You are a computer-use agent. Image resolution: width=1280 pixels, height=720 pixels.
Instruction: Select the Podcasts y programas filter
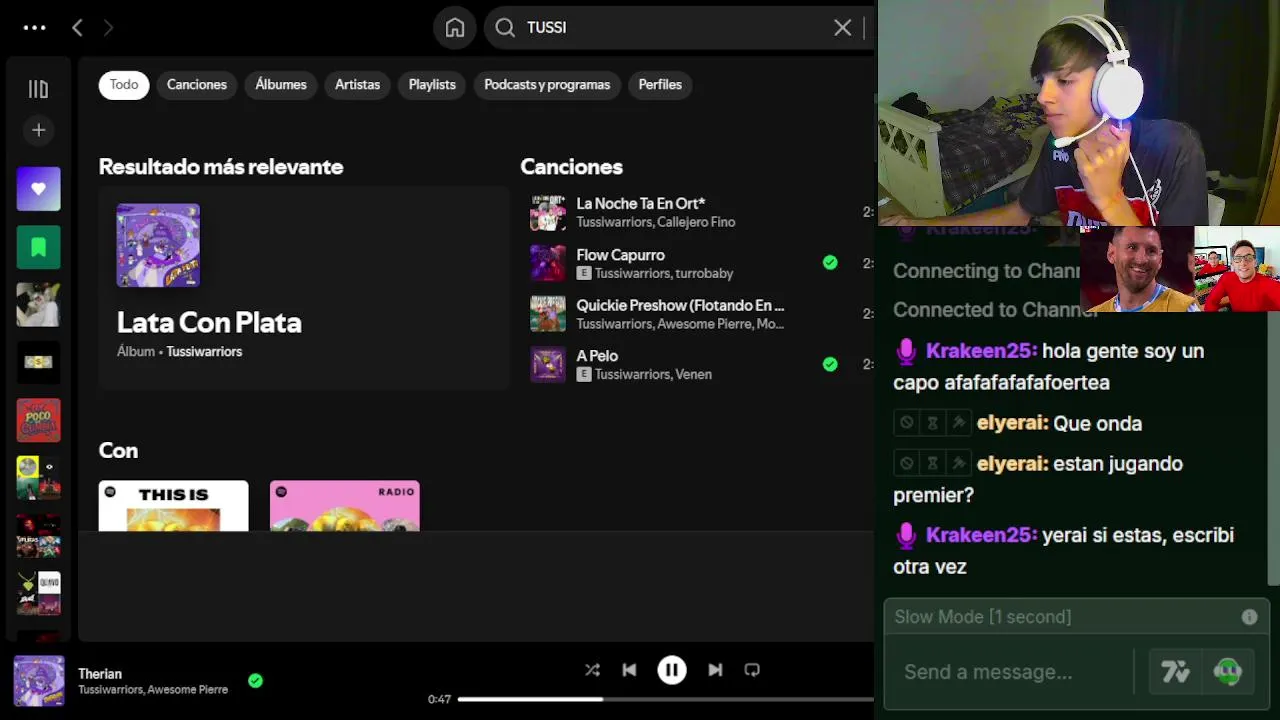pyautogui.click(x=547, y=85)
